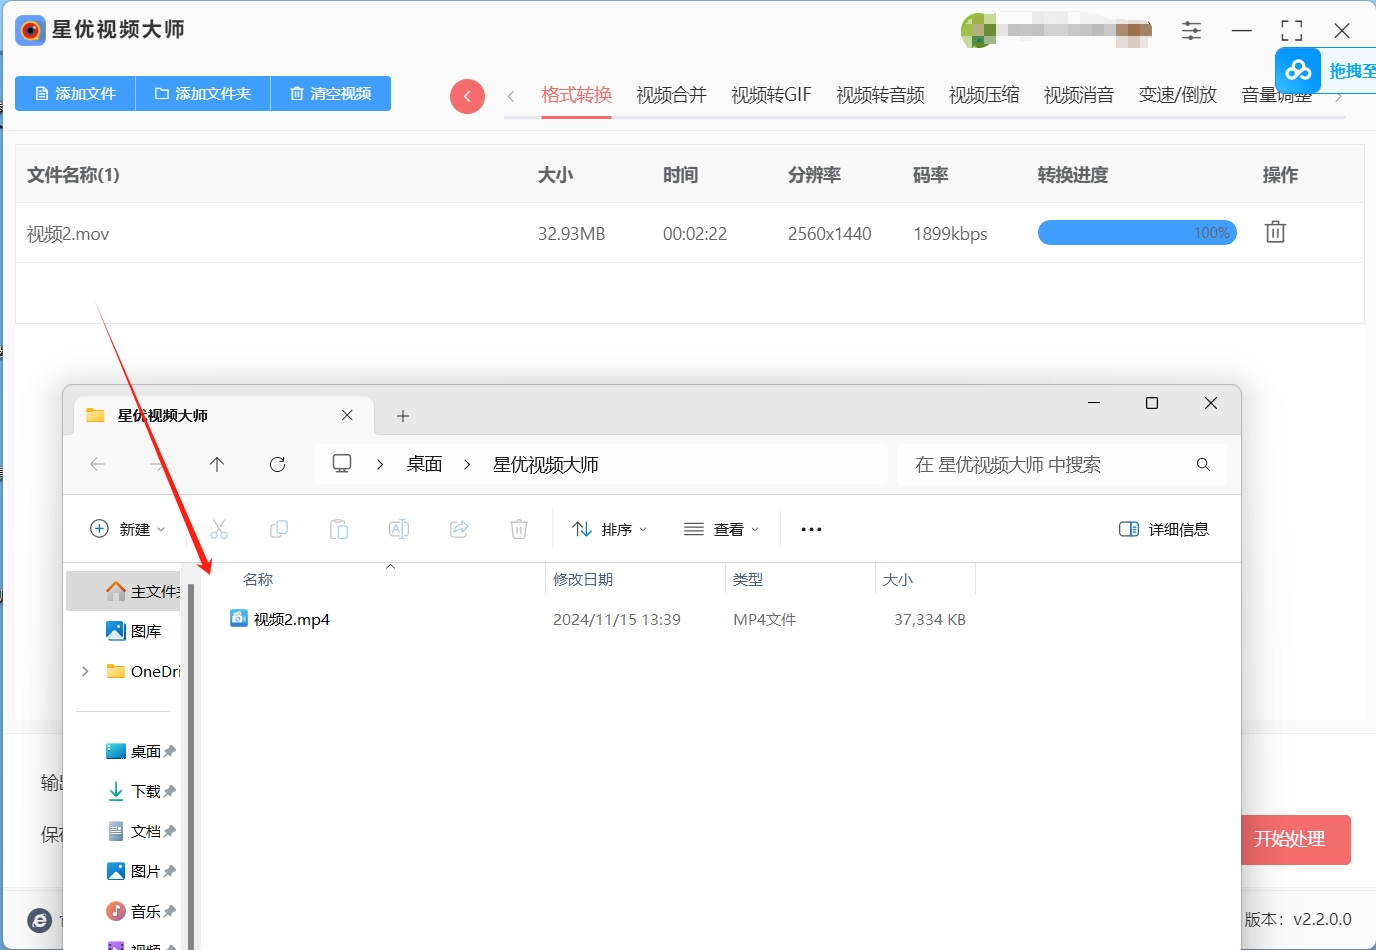Switch to the 变速/倒放 tab
This screenshot has width=1376, height=950.
point(1178,95)
